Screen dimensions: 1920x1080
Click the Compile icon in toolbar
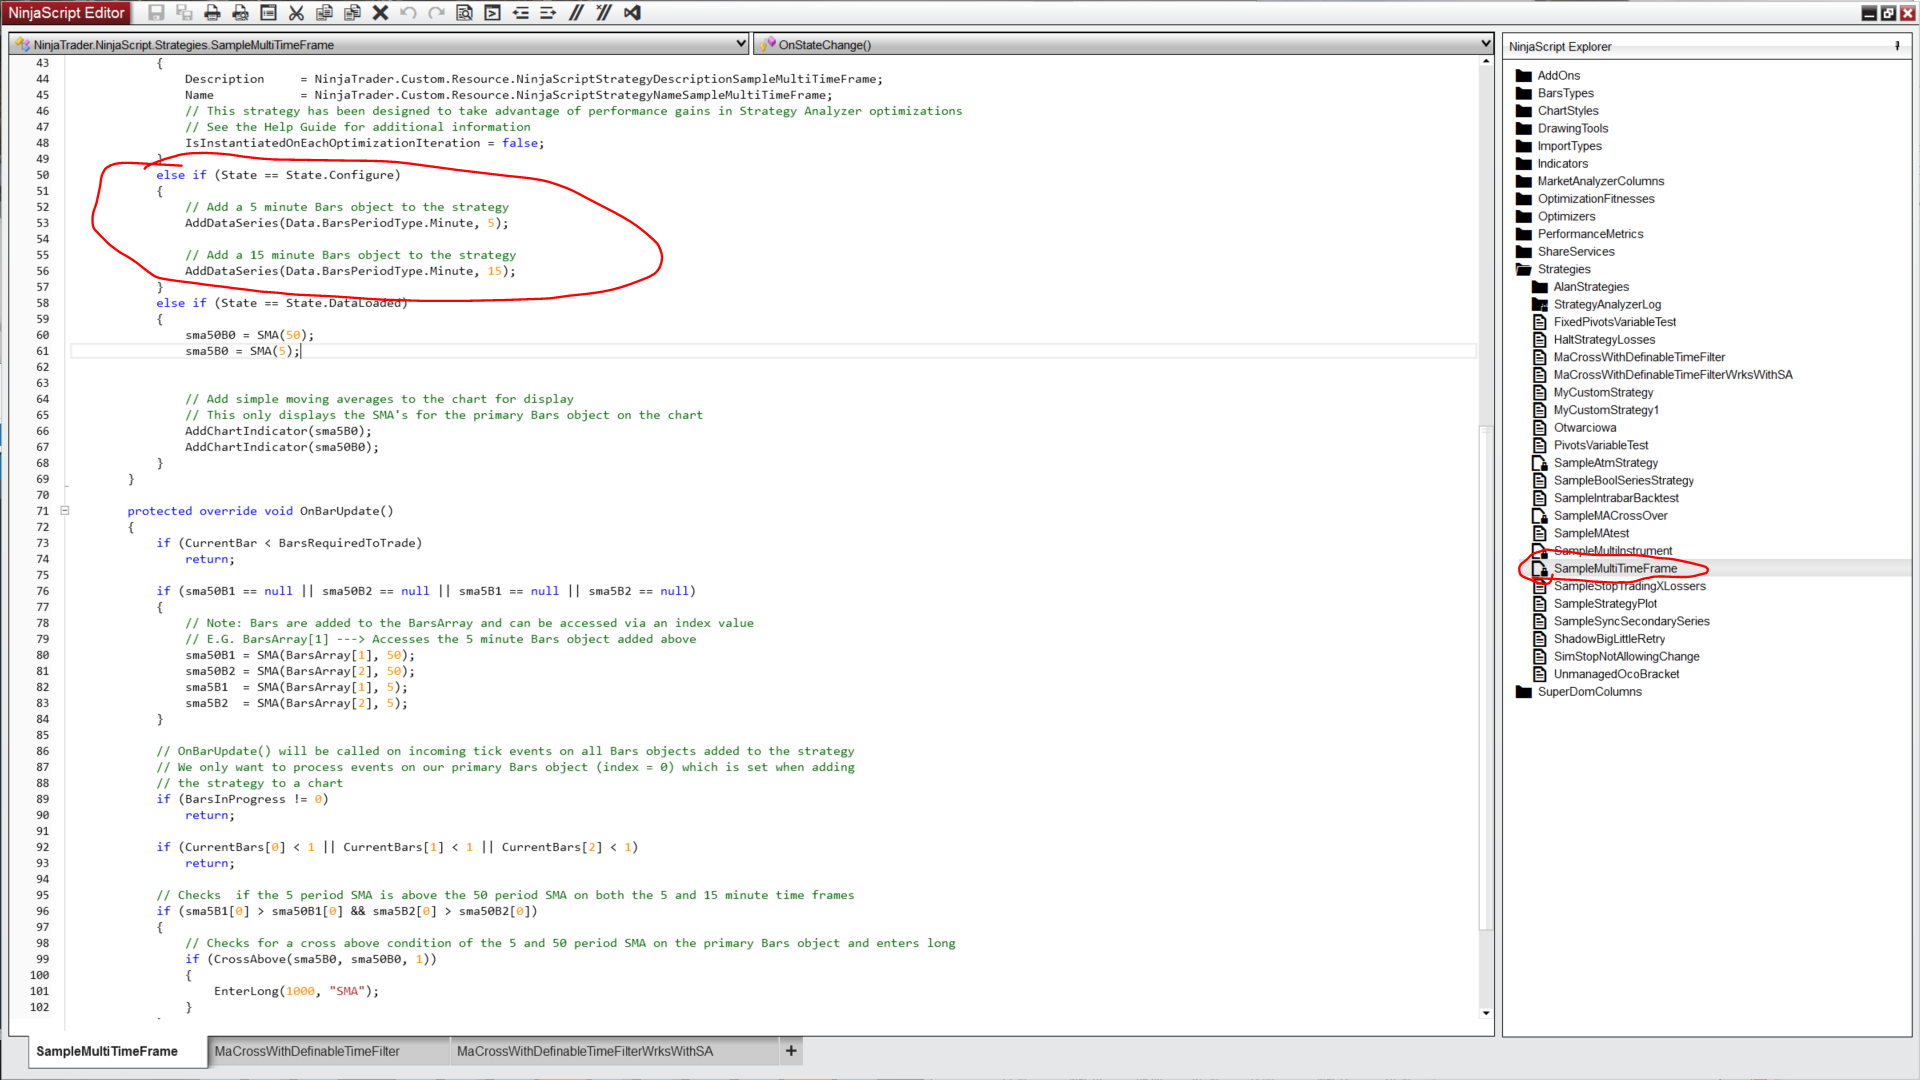click(492, 13)
